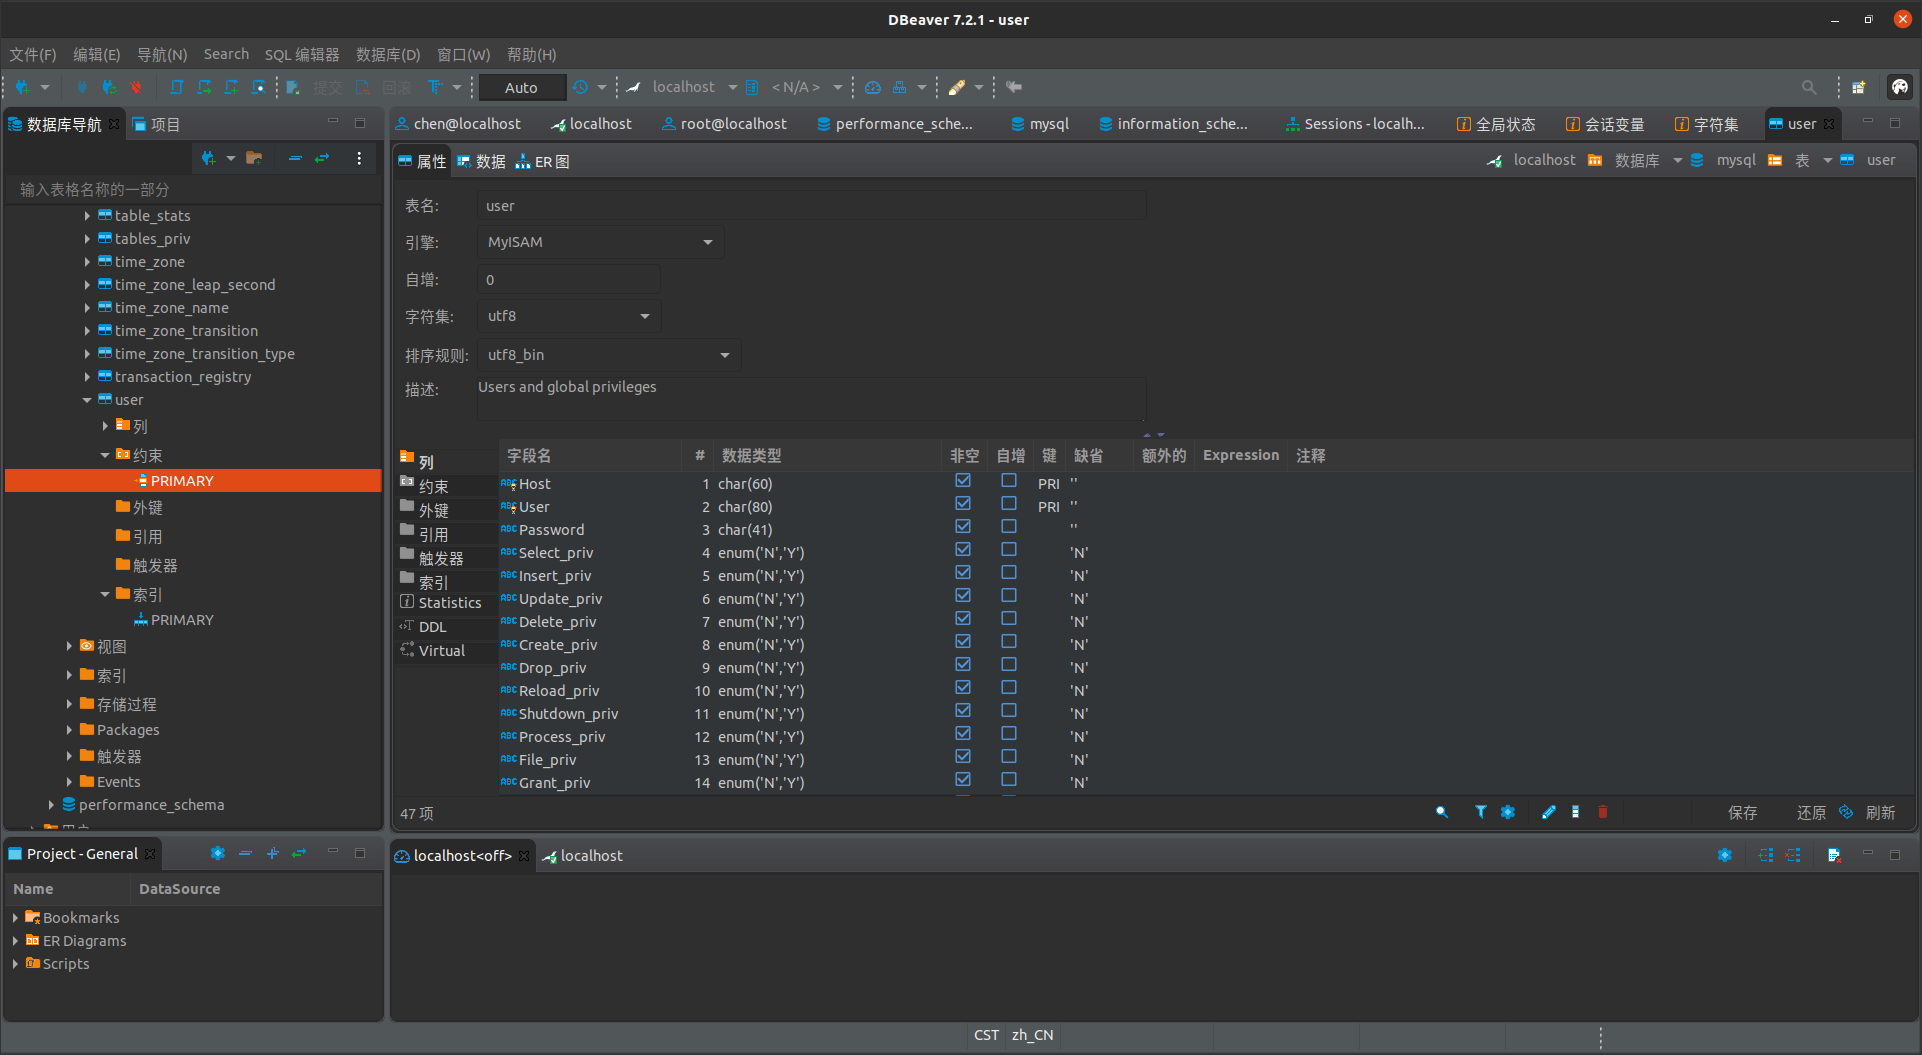Screen dimensions: 1922x1055
Task: Collapse all in database navigator
Action: coord(295,159)
